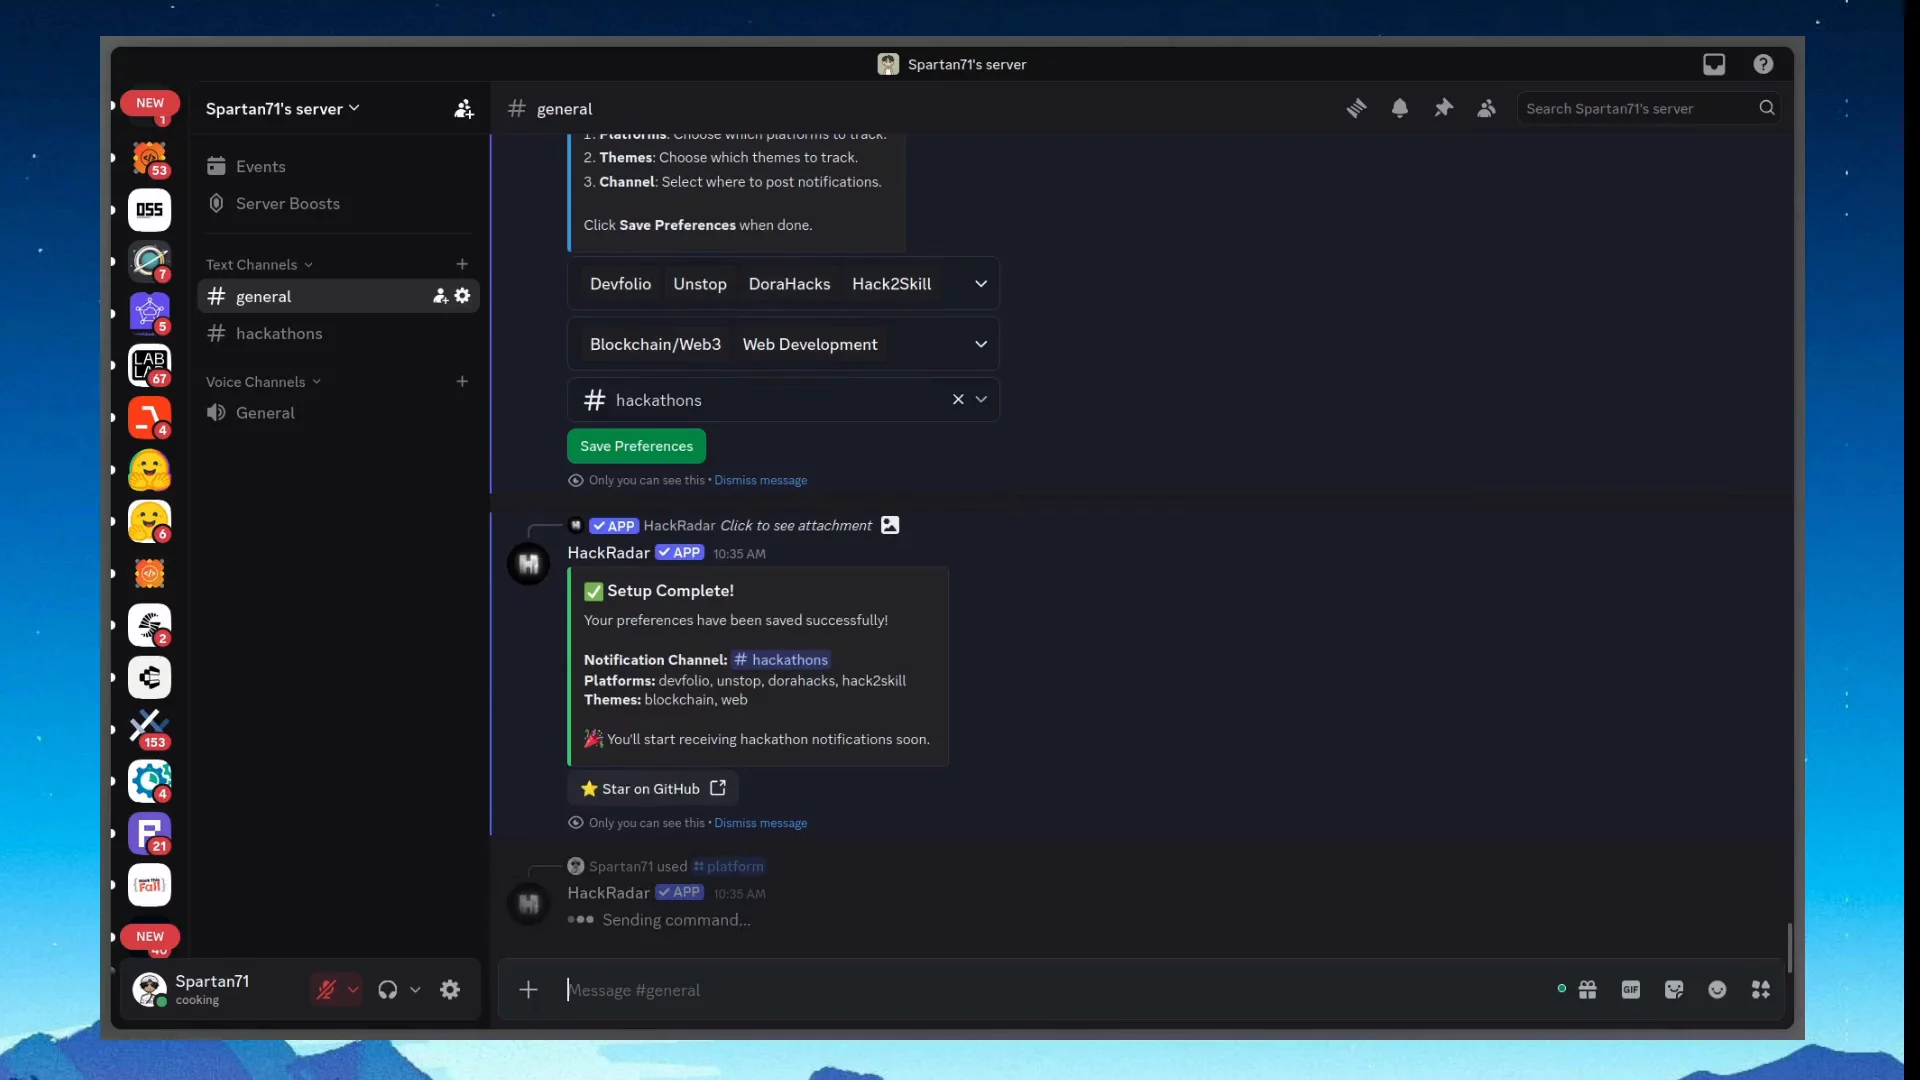
Task: Open the Threads icon in channel header
Action: [1356, 108]
